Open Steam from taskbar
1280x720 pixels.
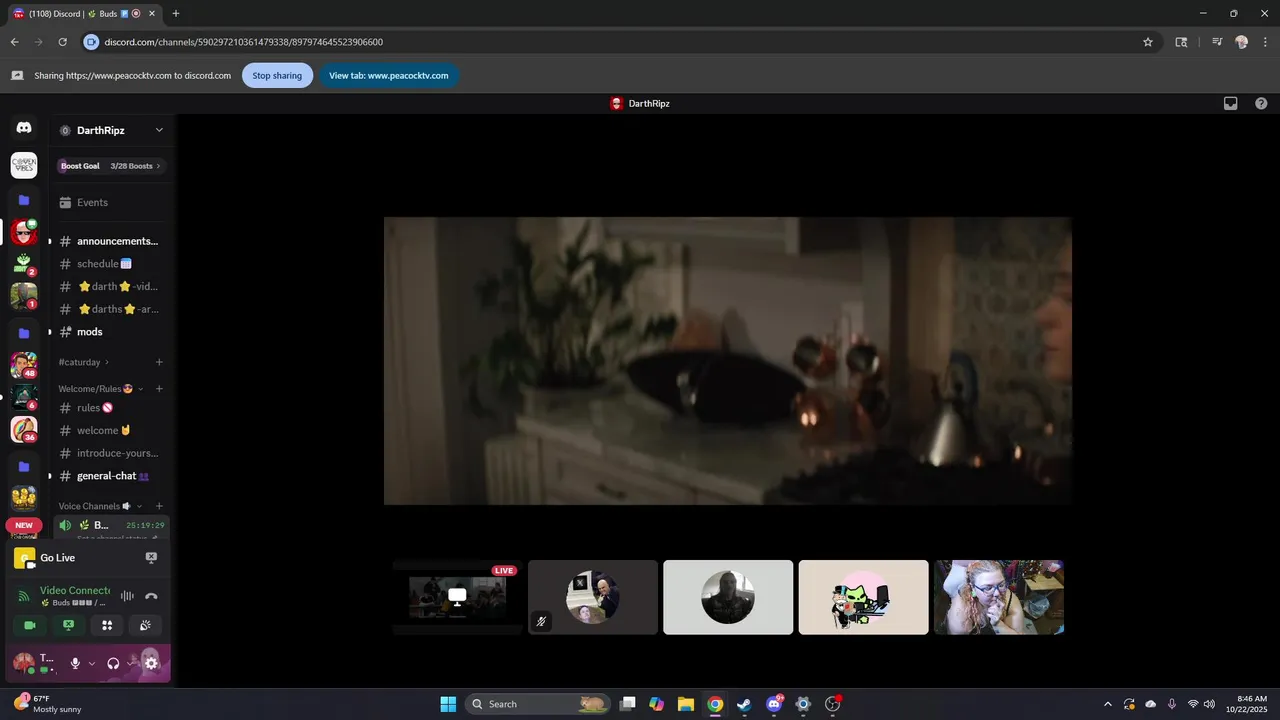click(x=744, y=704)
